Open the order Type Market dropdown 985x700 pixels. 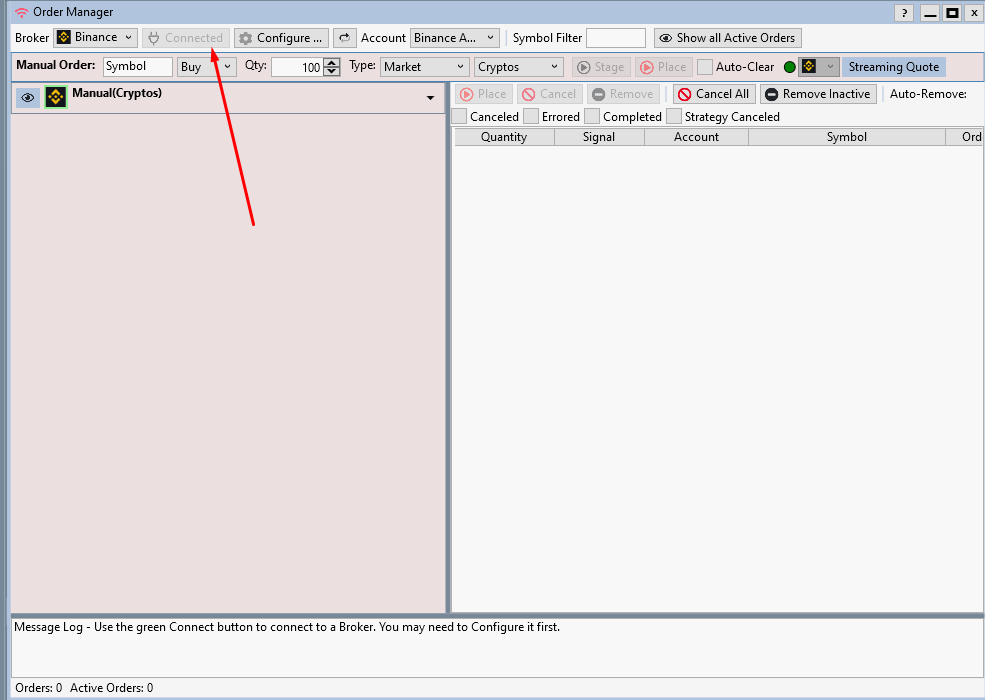coord(425,67)
